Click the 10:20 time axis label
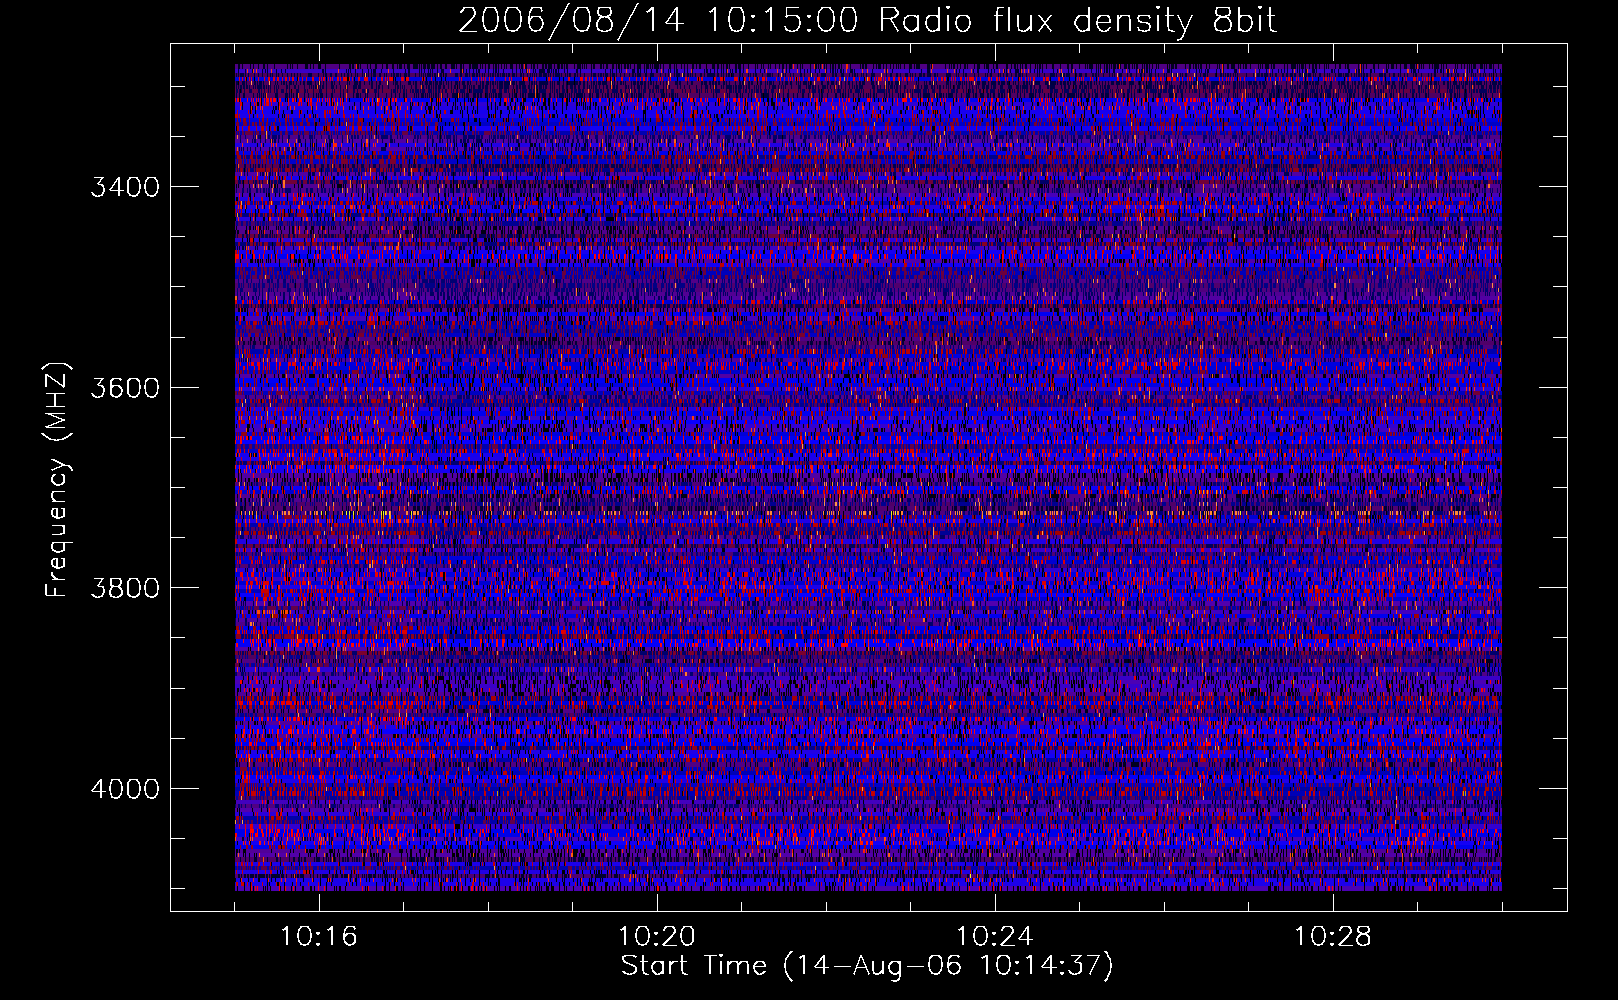1618x1000 pixels. [657, 937]
